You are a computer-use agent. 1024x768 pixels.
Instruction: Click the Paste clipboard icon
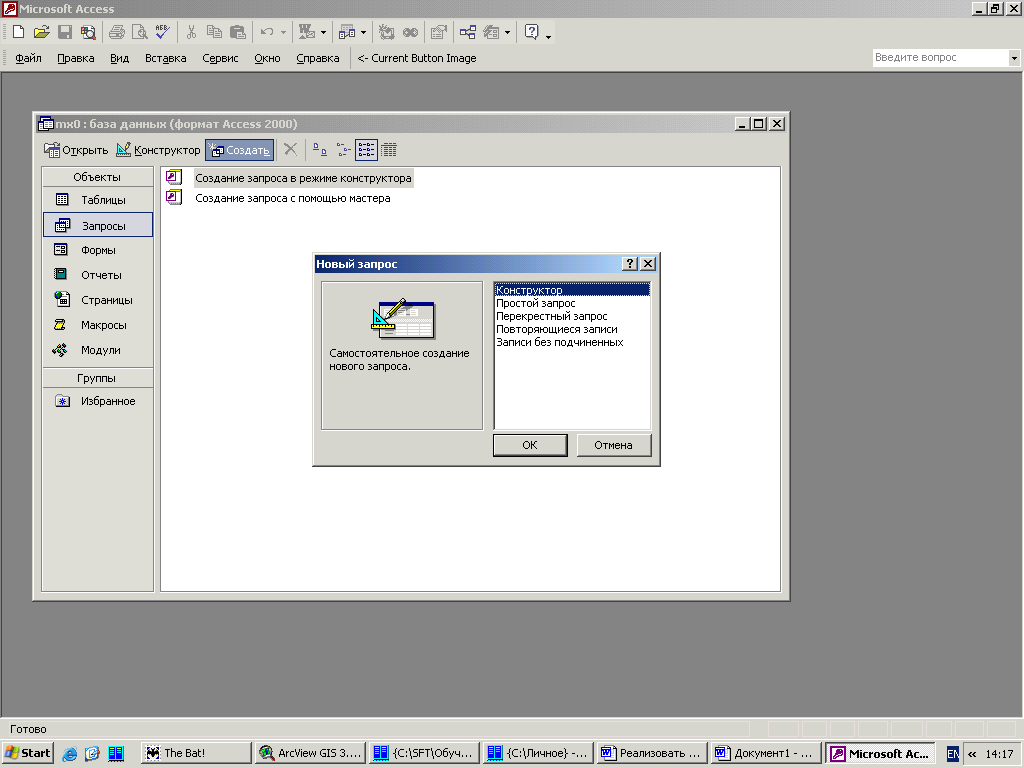pos(238,31)
